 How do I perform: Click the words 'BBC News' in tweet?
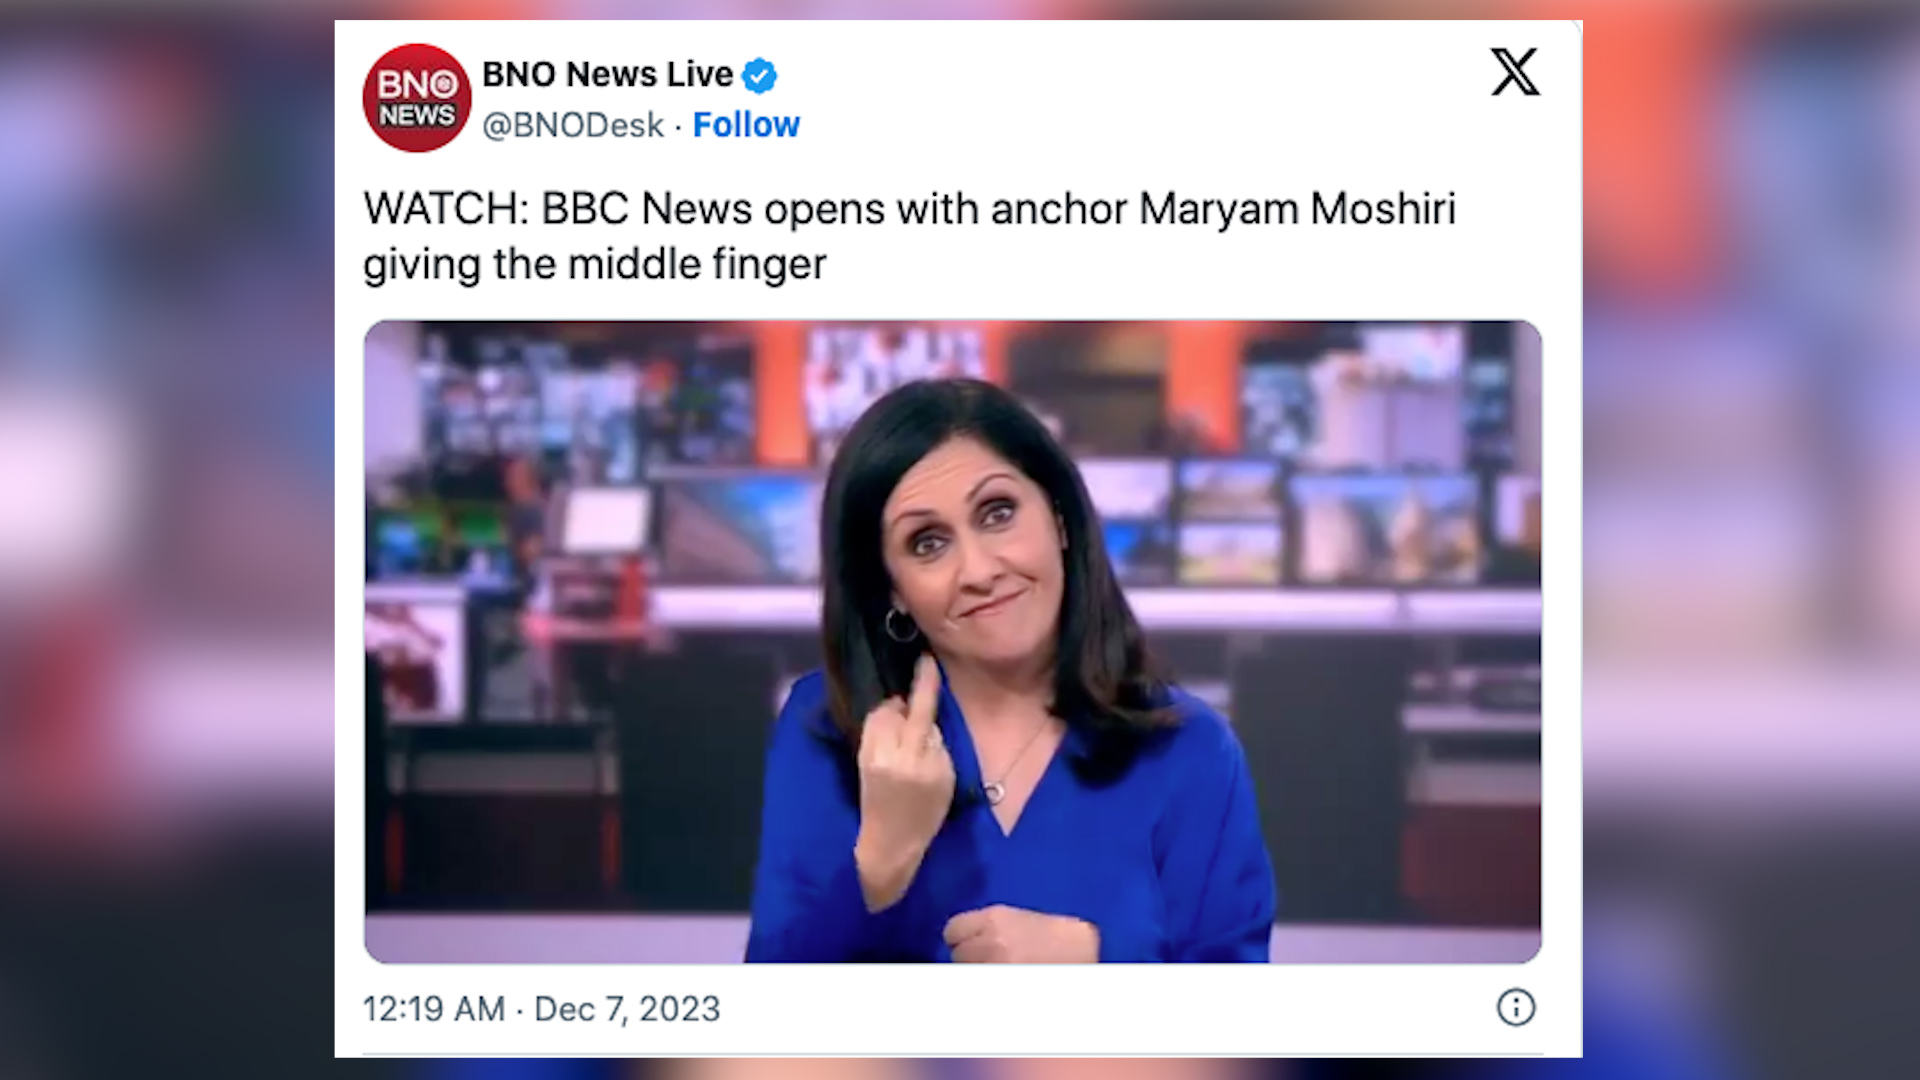647,209
